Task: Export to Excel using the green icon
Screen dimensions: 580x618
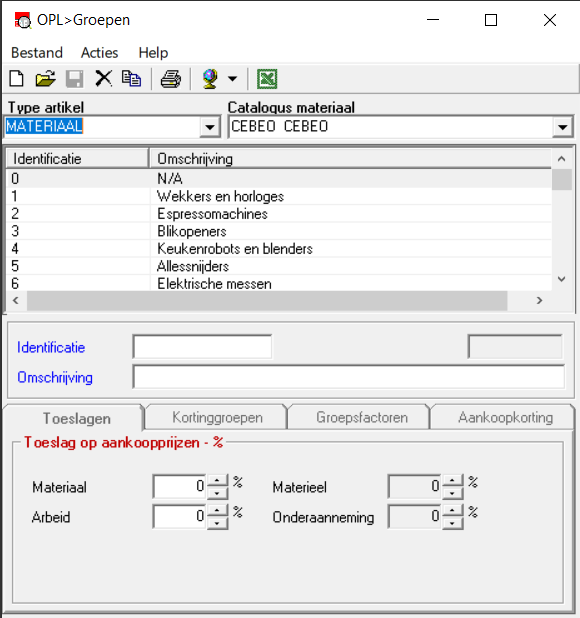Action: click(267, 78)
